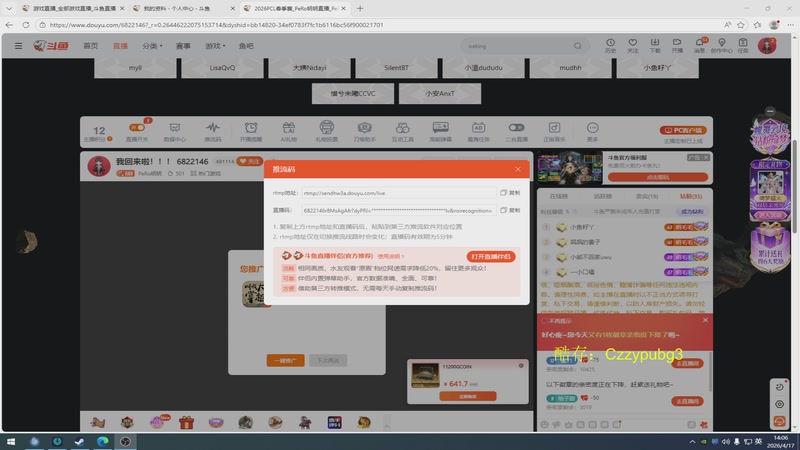Open 开播 start streaming icon in header
800x450 pixels.
[677, 46]
